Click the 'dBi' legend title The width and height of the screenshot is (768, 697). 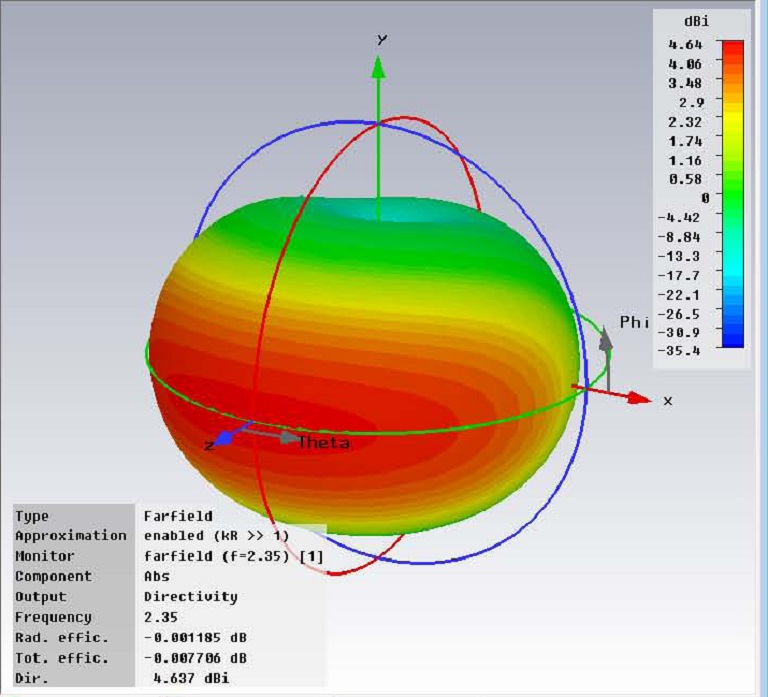click(696, 21)
